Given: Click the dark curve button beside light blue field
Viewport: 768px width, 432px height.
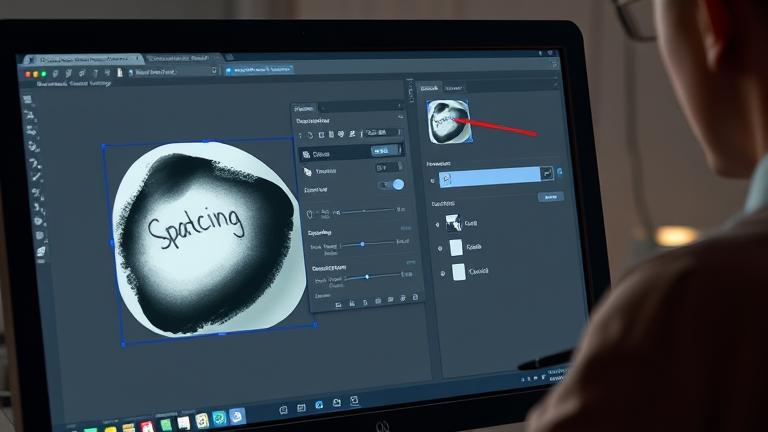Looking at the screenshot, I should pyautogui.click(x=546, y=173).
